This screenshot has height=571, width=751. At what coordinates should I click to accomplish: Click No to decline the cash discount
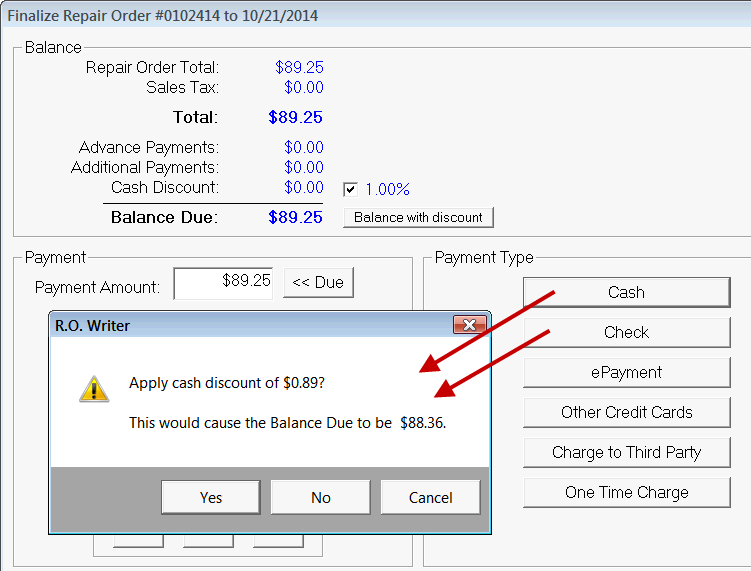click(320, 497)
